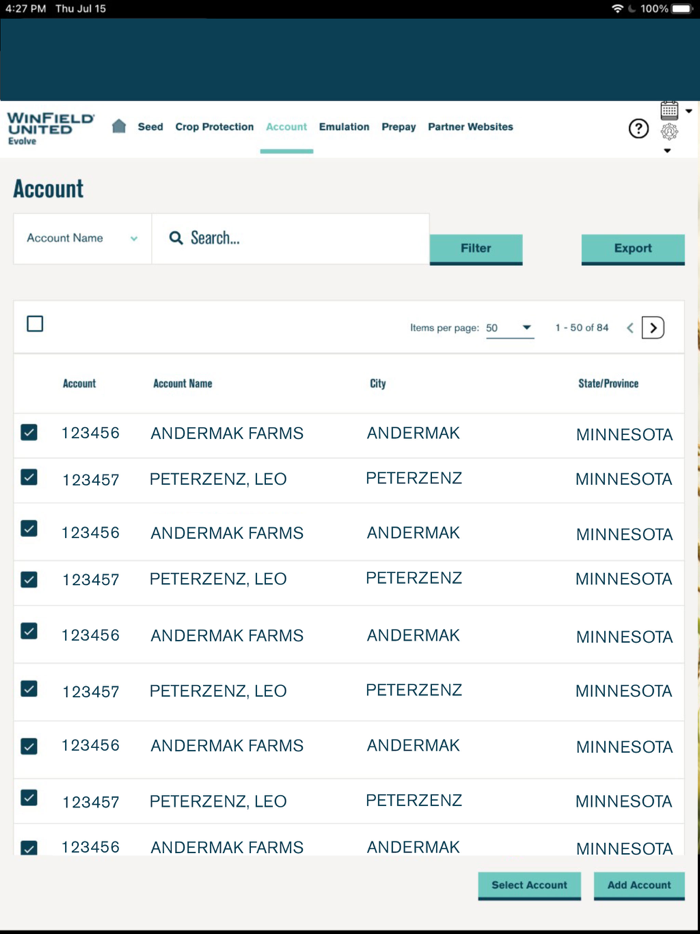This screenshot has width=700, height=934.
Task: Uncheck the first ANDERMAK FARMS row checkbox
Action: tap(29, 432)
